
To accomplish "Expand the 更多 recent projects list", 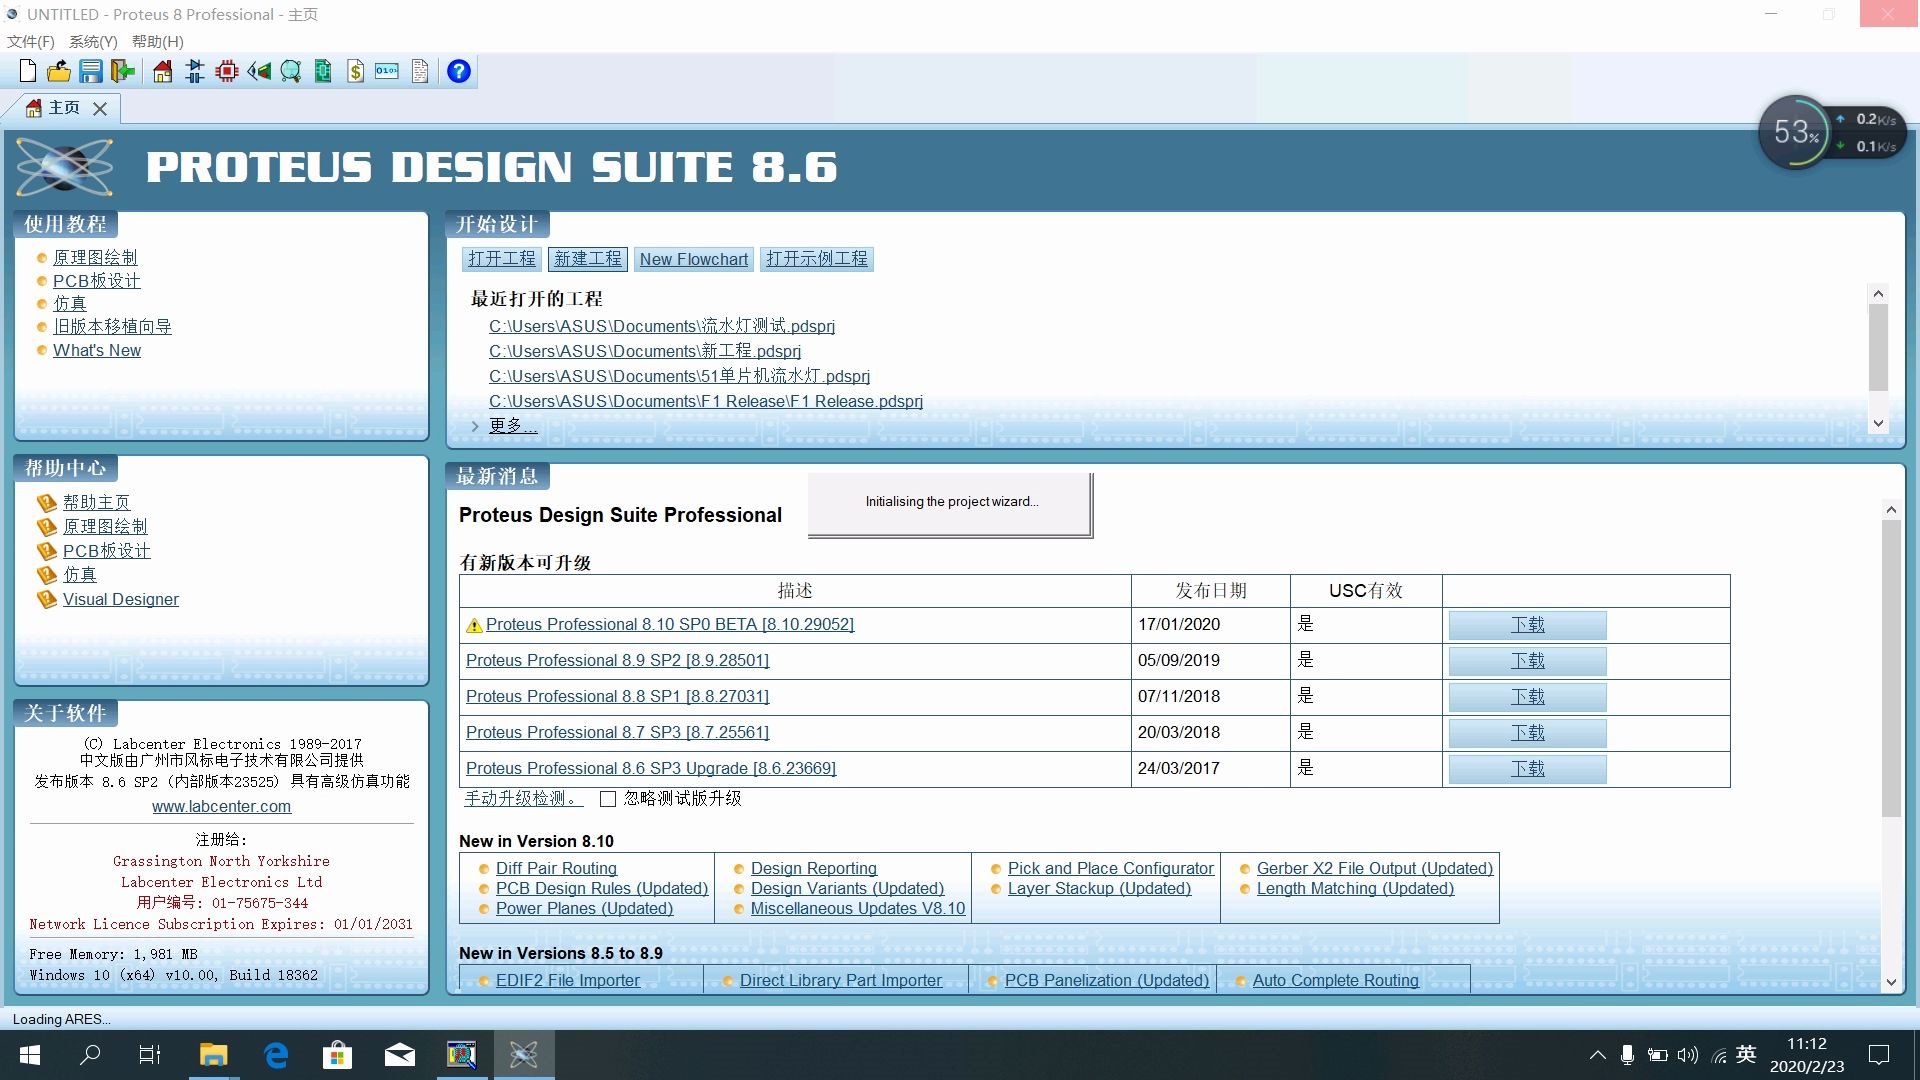I will (x=512, y=425).
